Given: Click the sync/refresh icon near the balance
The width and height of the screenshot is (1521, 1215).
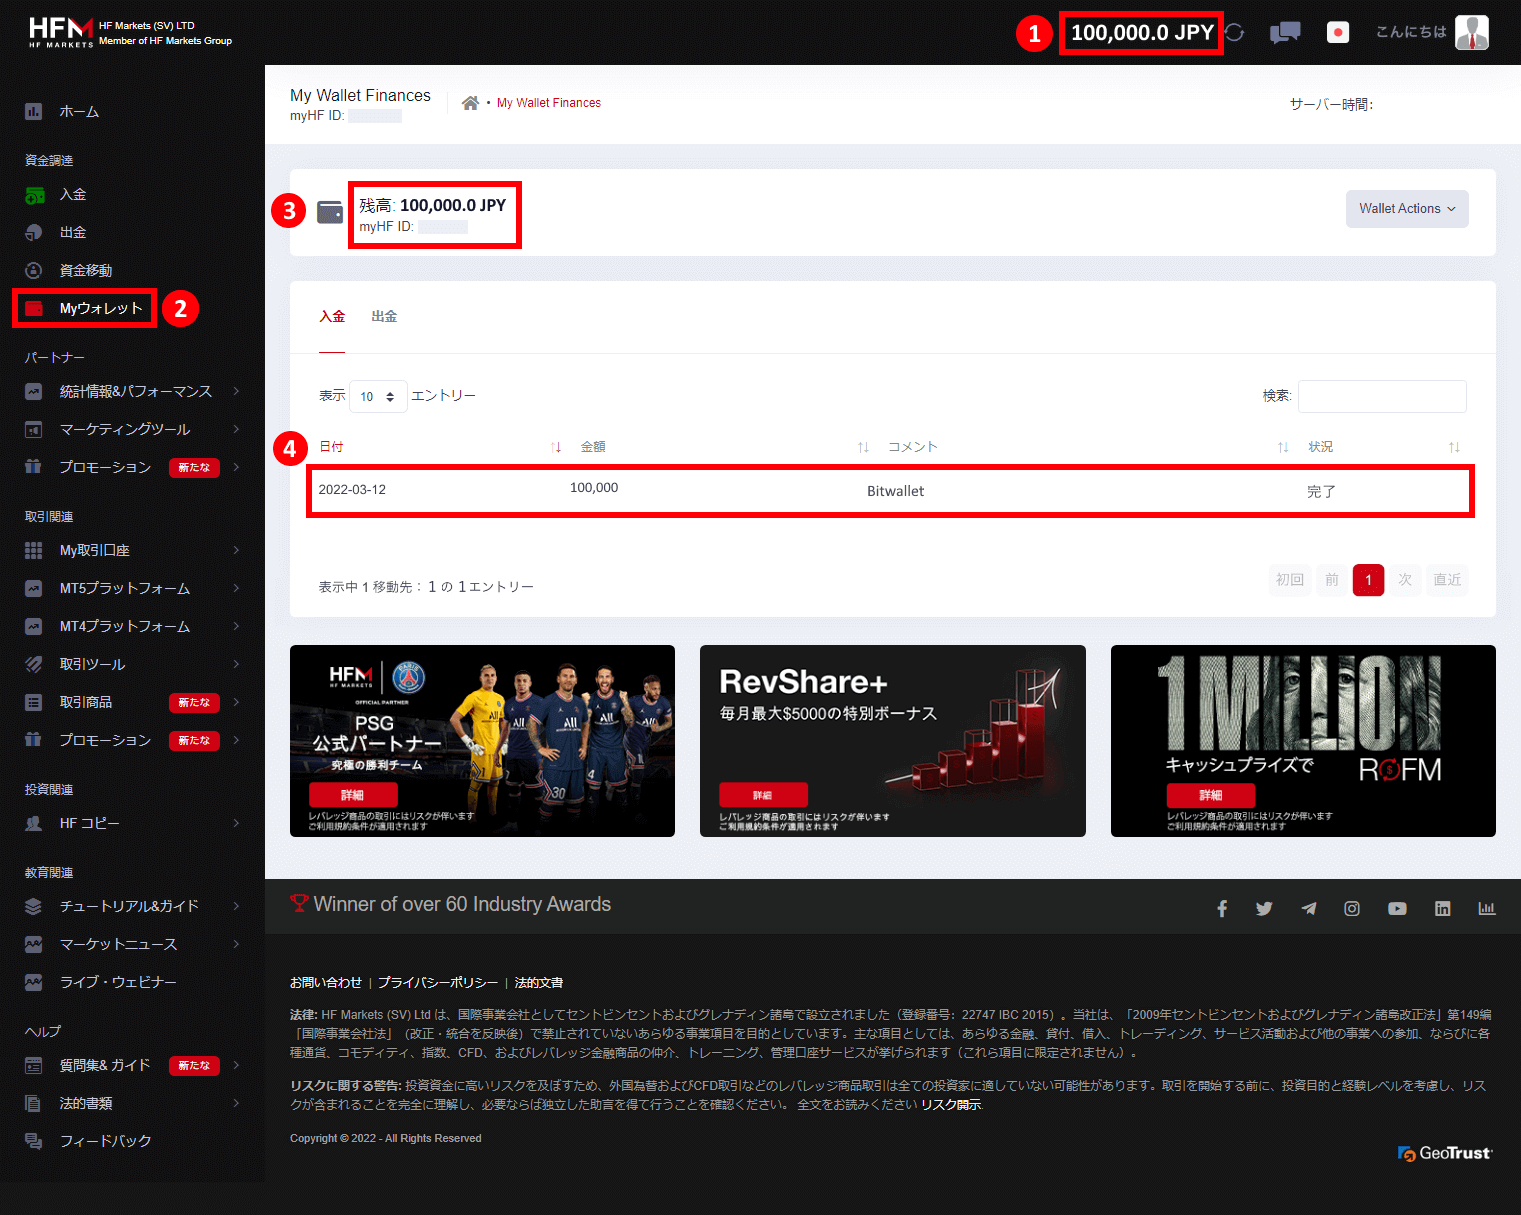Looking at the screenshot, I should pos(1234,31).
